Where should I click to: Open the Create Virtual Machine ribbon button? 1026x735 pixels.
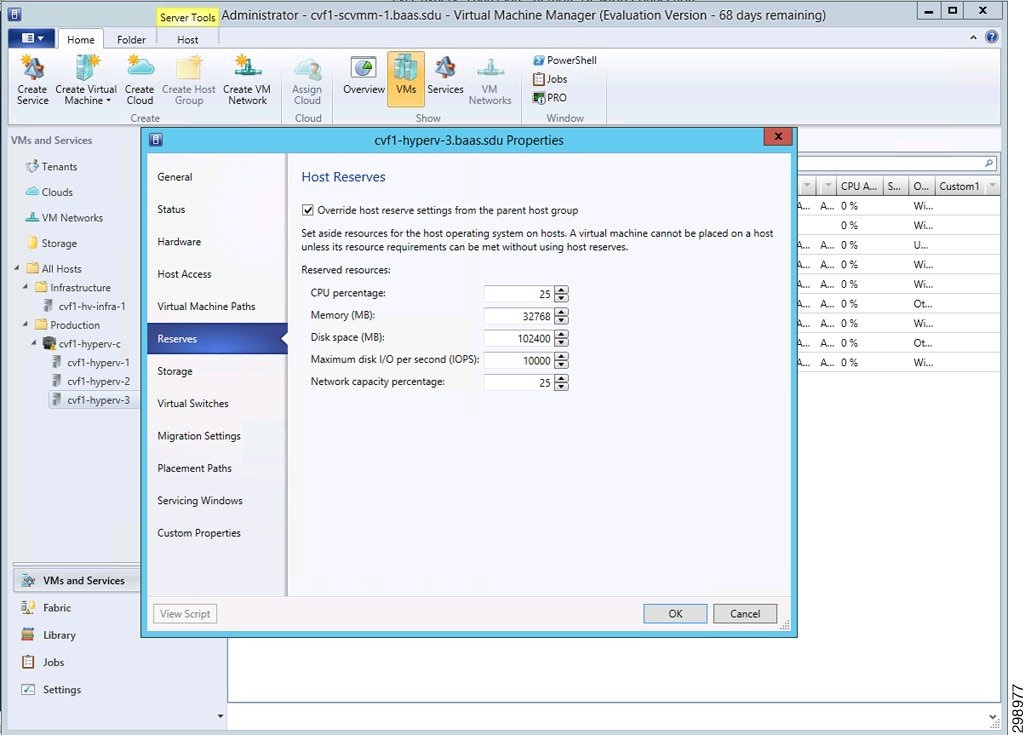(86, 80)
